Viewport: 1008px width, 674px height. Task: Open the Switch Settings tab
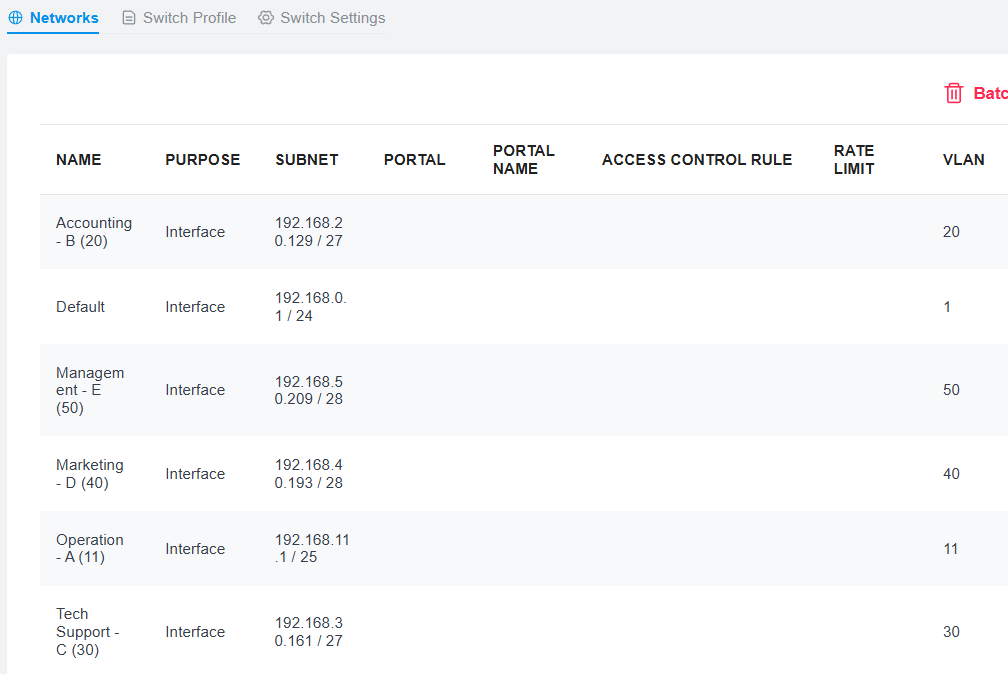coord(322,18)
